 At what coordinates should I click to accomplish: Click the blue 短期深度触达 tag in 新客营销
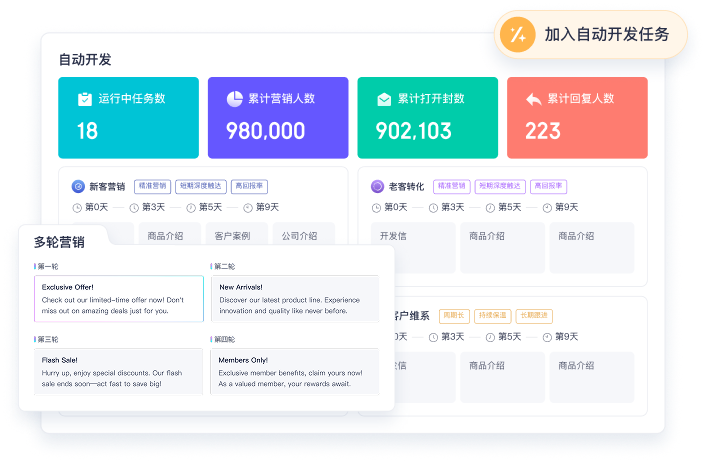(x=201, y=186)
